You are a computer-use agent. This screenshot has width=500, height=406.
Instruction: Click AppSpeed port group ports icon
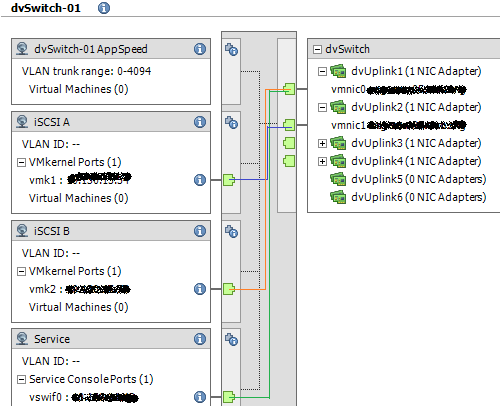[x=231, y=50]
